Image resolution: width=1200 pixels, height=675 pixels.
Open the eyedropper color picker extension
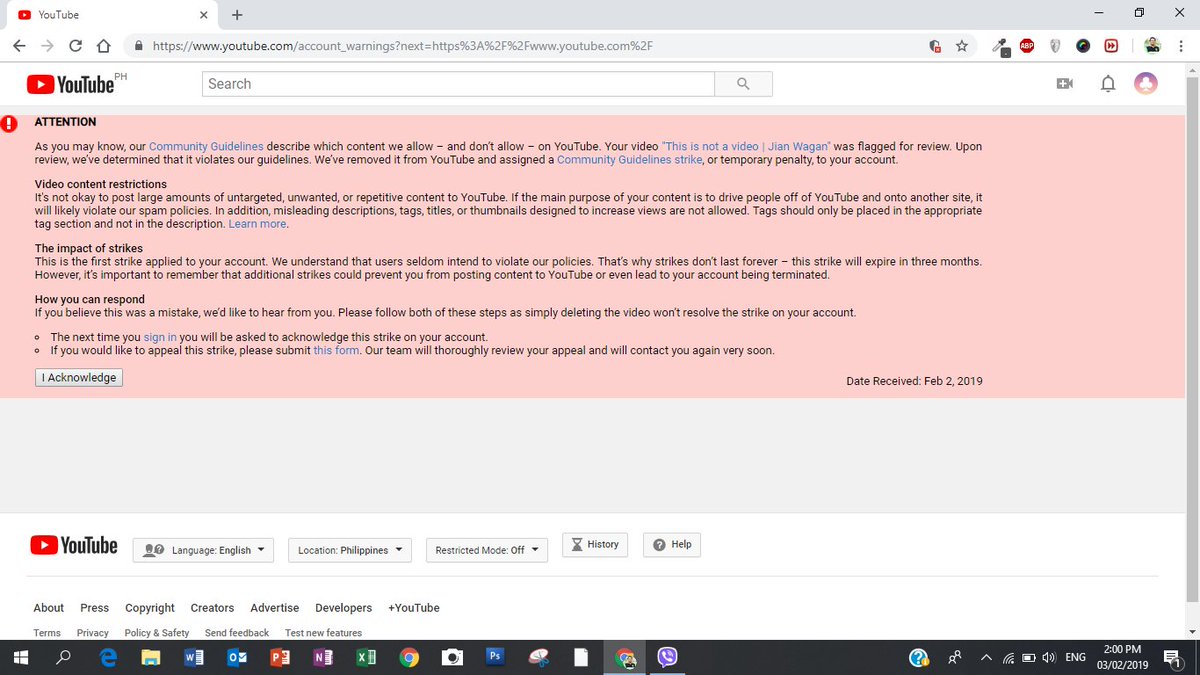[1000, 46]
